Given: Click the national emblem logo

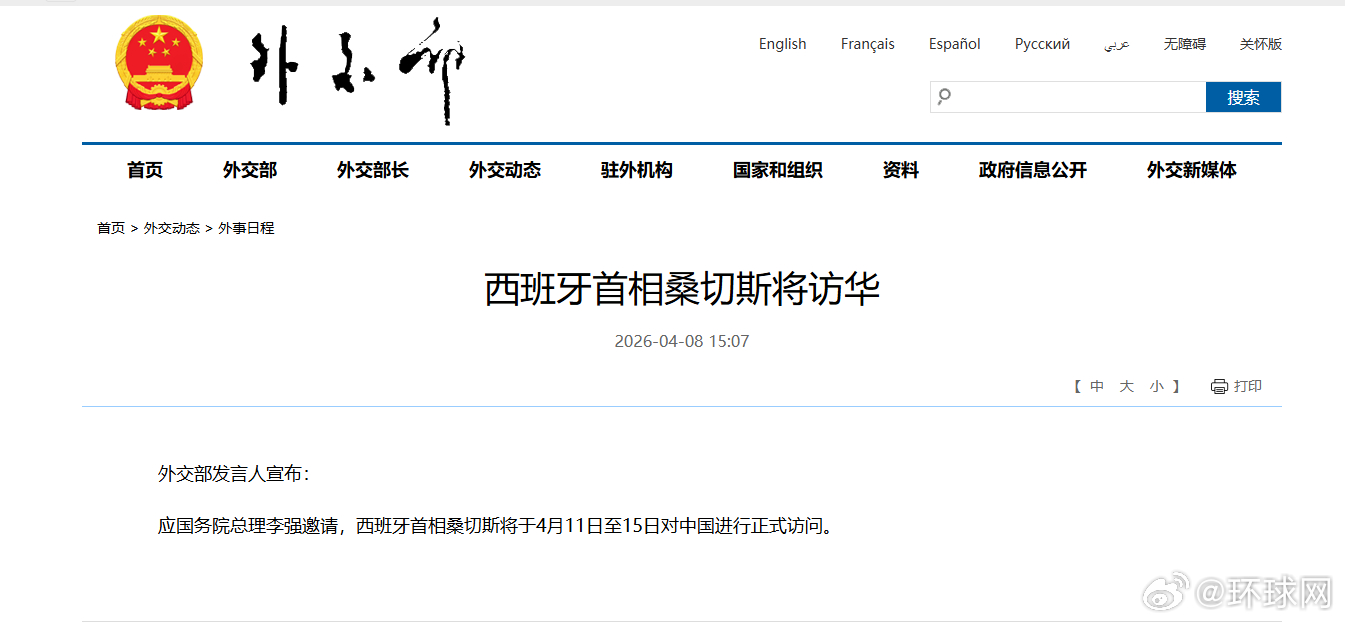Looking at the screenshot, I should click(x=157, y=63).
